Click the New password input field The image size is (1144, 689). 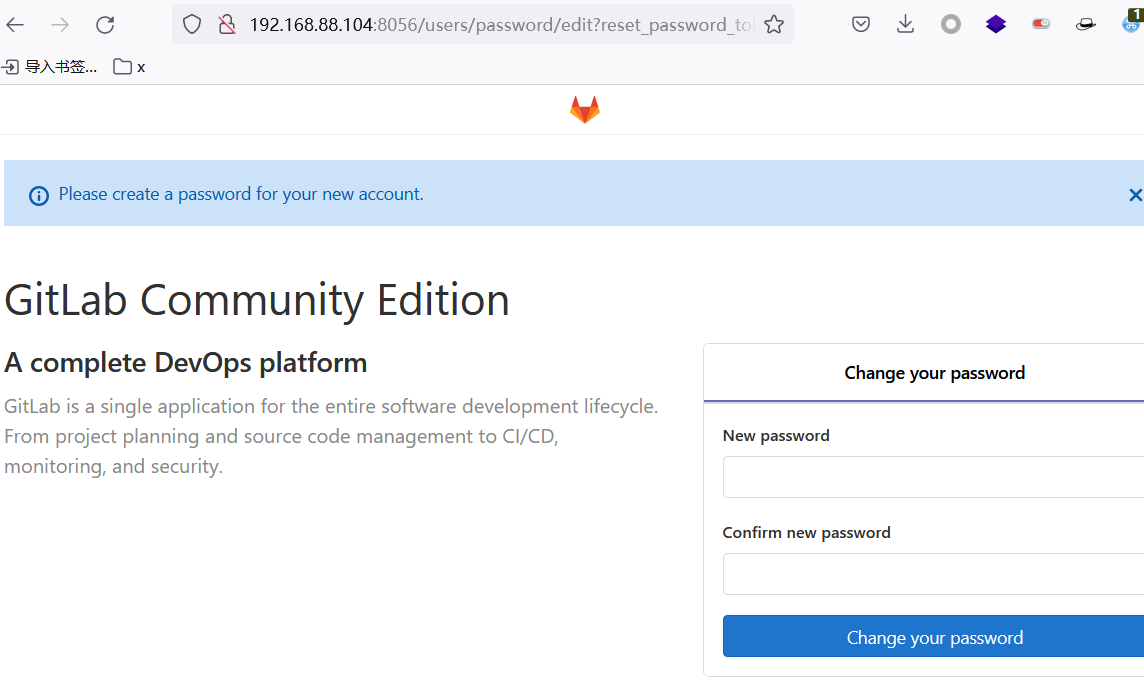pyautogui.click(x=933, y=477)
